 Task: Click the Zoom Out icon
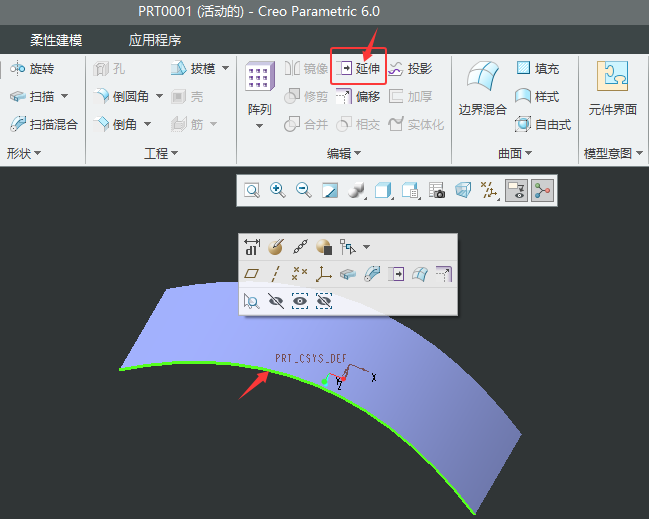(x=304, y=191)
